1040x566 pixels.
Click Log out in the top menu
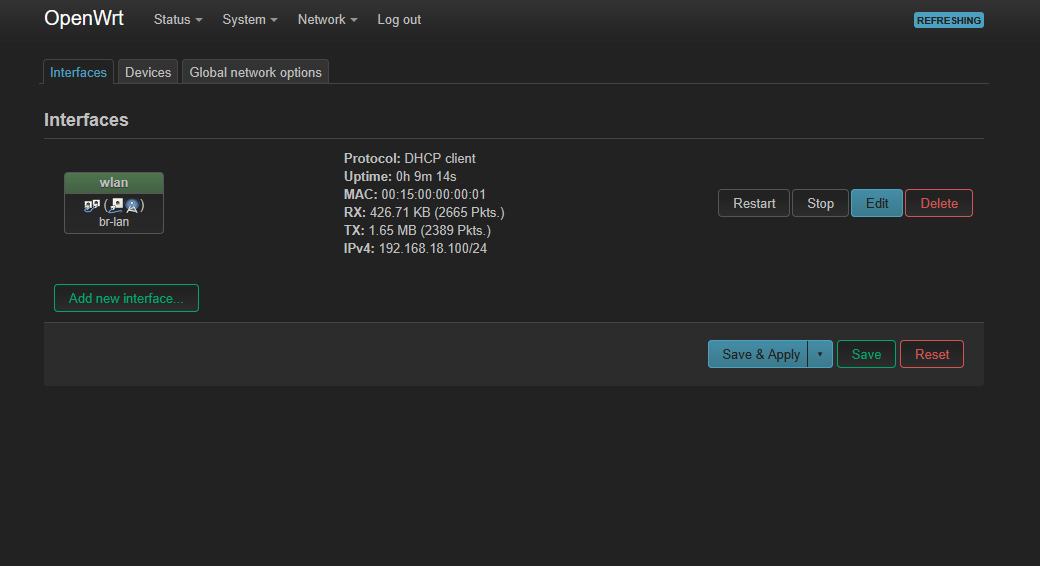point(399,20)
